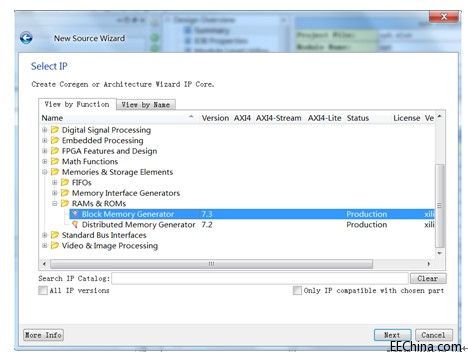Expand FPGA Features and Design node
The width and height of the screenshot is (468, 360).
coord(45,151)
